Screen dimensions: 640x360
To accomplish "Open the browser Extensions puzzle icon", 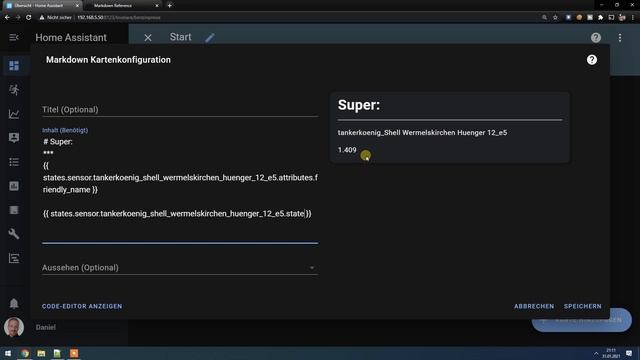I will point(600,18).
